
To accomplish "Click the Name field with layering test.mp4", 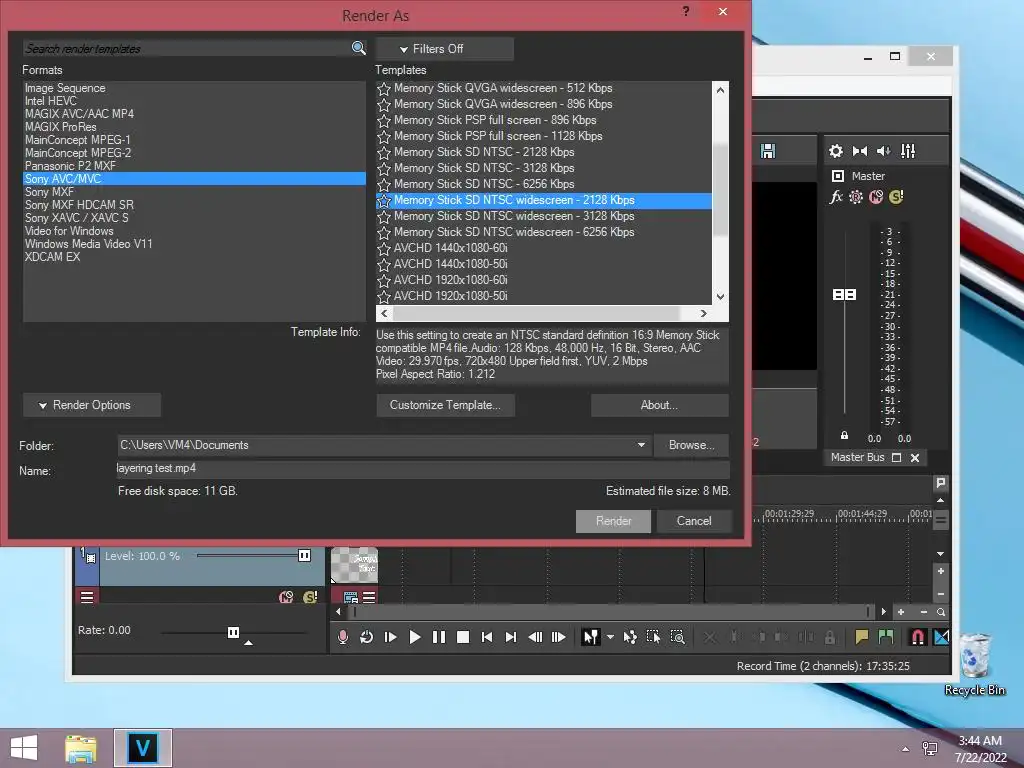I will point(423,469).
